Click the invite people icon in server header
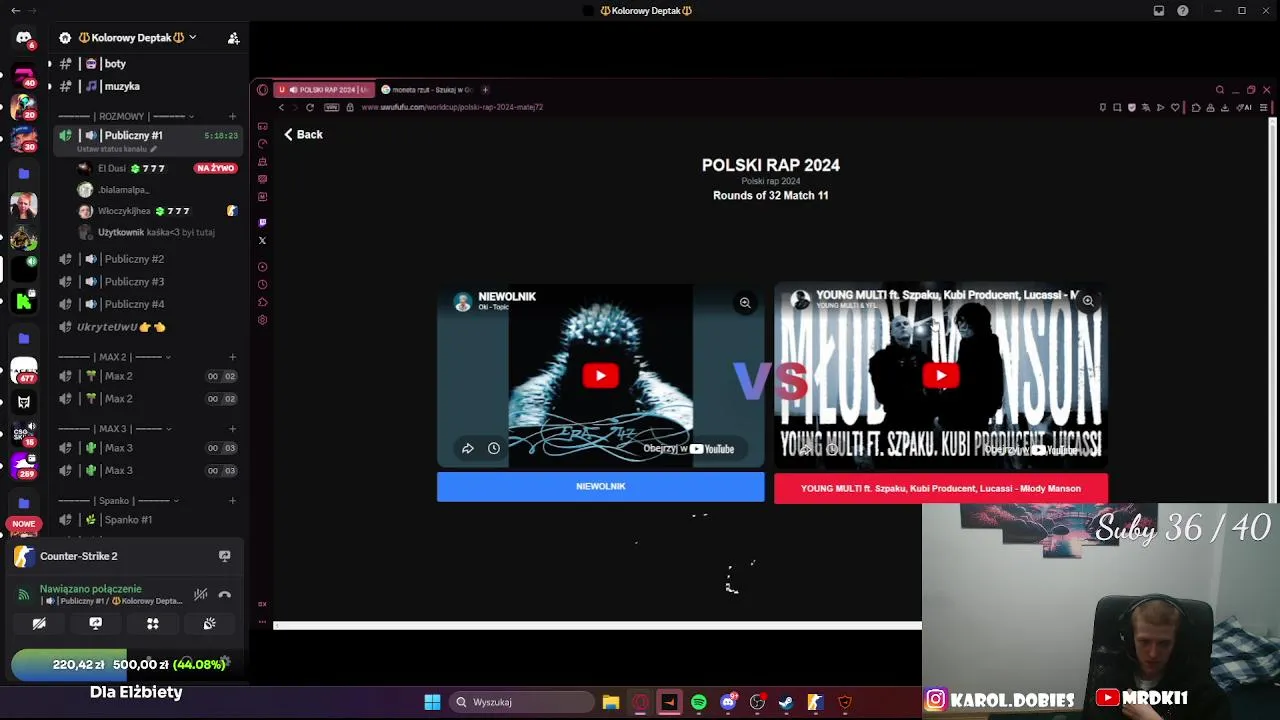Screen dimensions: 1280x720 point(233,38)
